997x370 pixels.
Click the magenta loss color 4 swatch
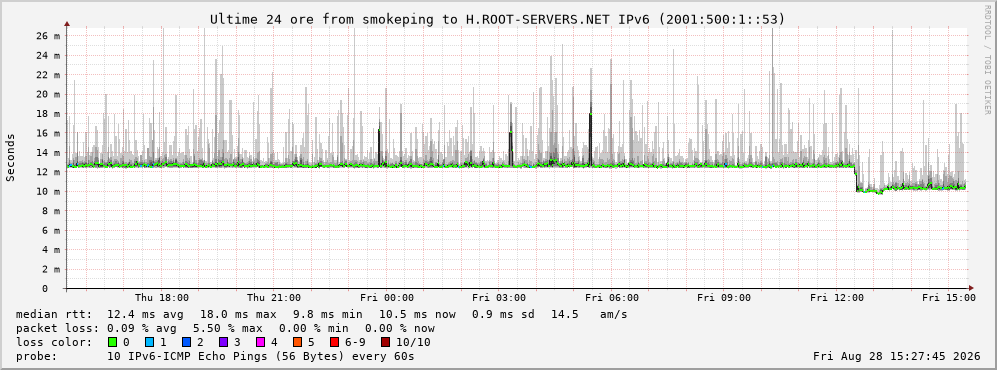pyautogui.click(x=261, y=342)
